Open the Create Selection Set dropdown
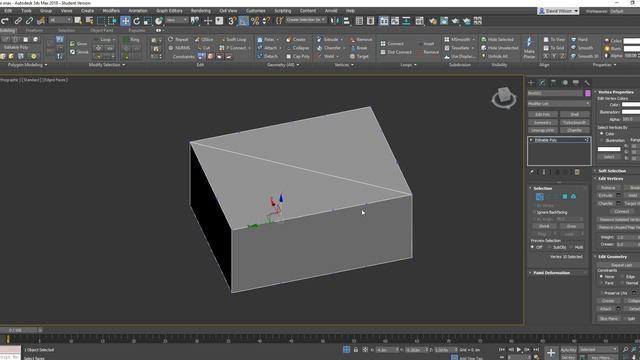 coord(305,20)
